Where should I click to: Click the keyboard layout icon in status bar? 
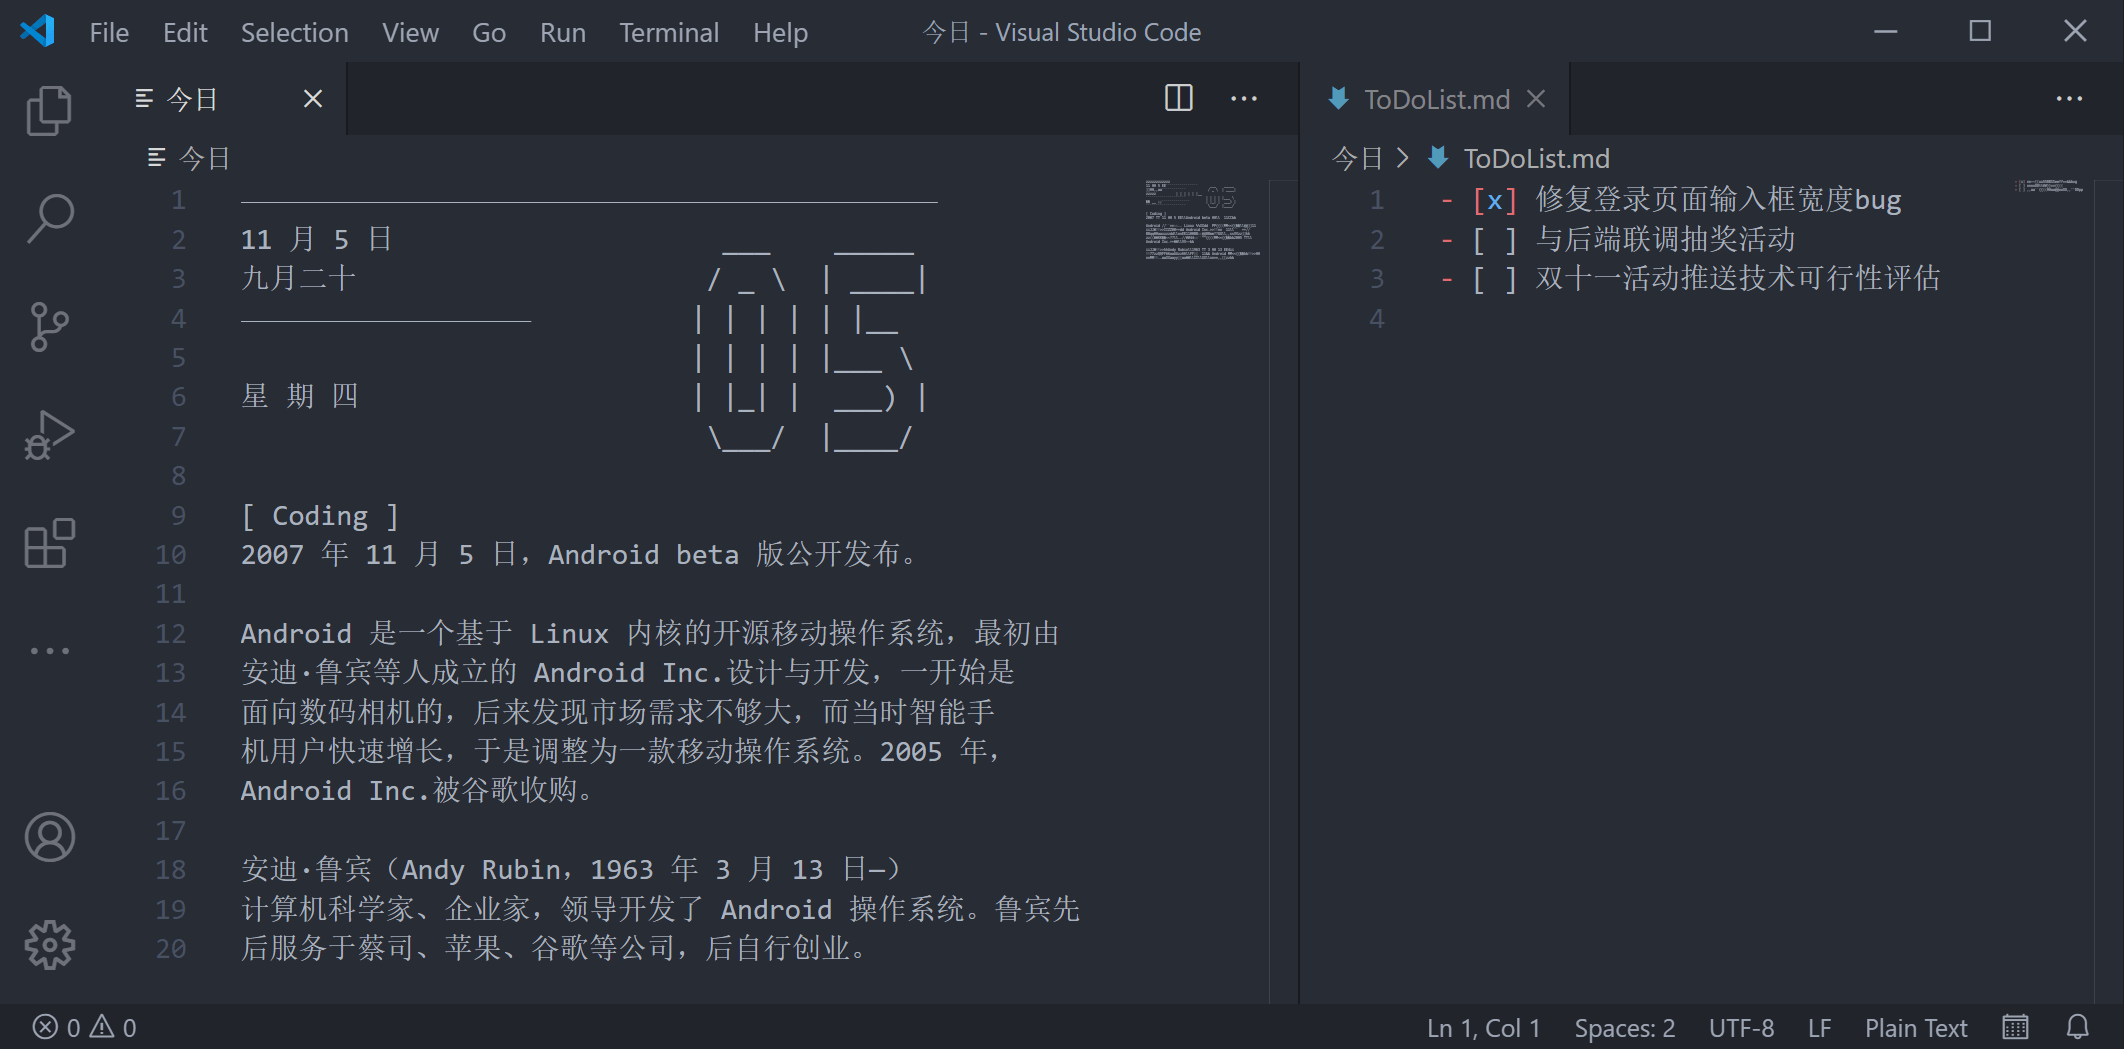2015,1027
